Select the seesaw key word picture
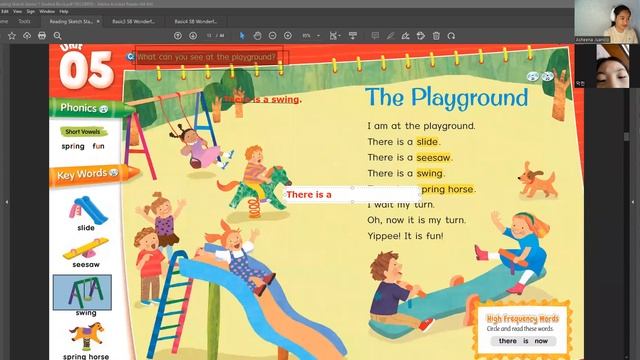This screenshot has width=640, height=360. [x=86, y=248]
